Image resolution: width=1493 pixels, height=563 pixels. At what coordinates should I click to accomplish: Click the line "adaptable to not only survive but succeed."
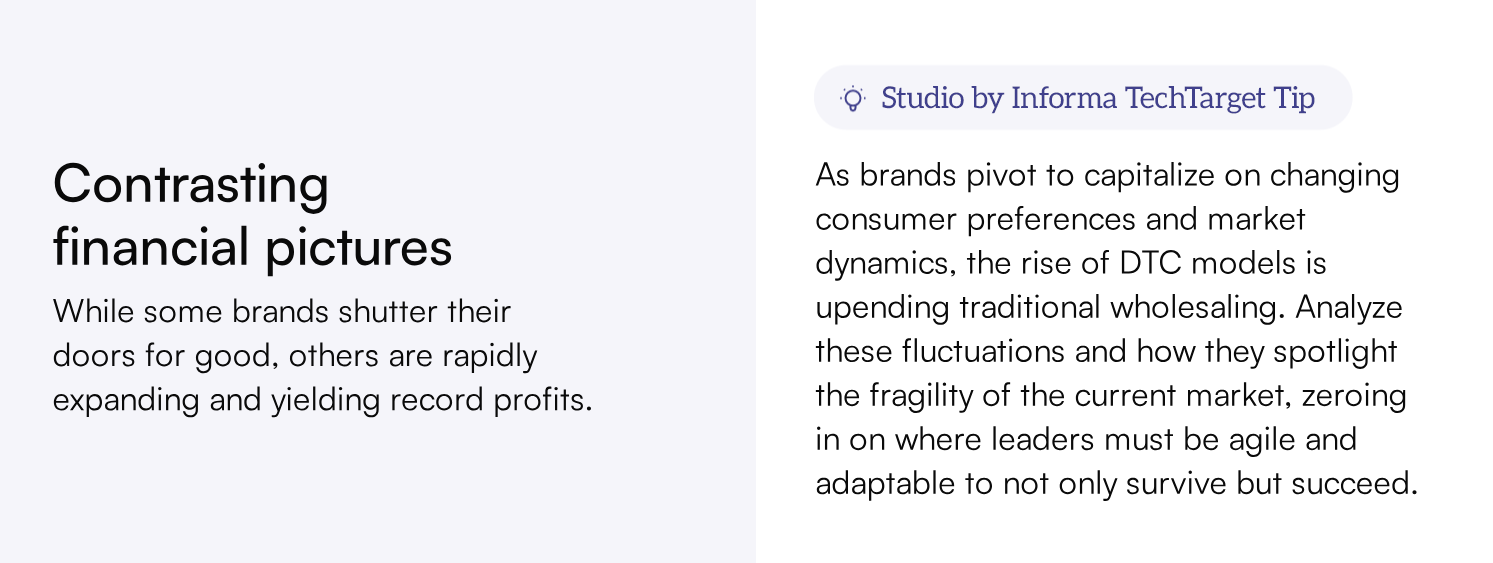(1116, 483)
